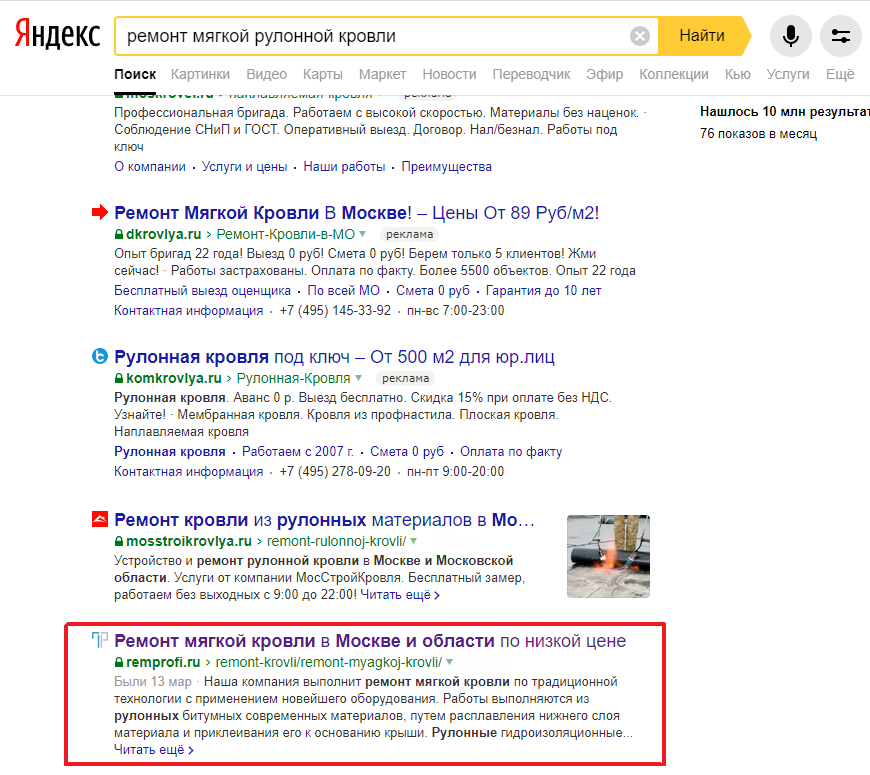Switch to the Картинки tab
Image resolution: width=870 pixels, height=775 pixels.
[200, 74]
